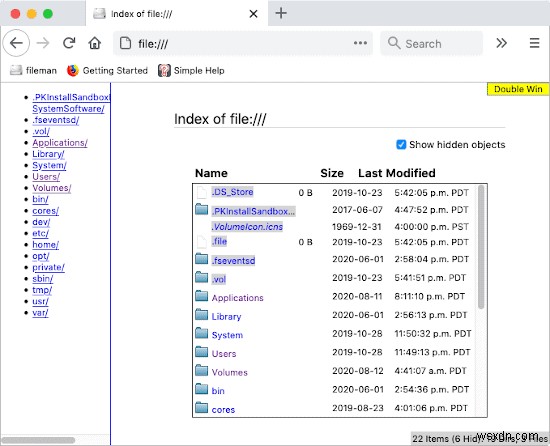550x446 pixels.
Task: Open Users/ link in left sidebar
Action: coord(46,177)
